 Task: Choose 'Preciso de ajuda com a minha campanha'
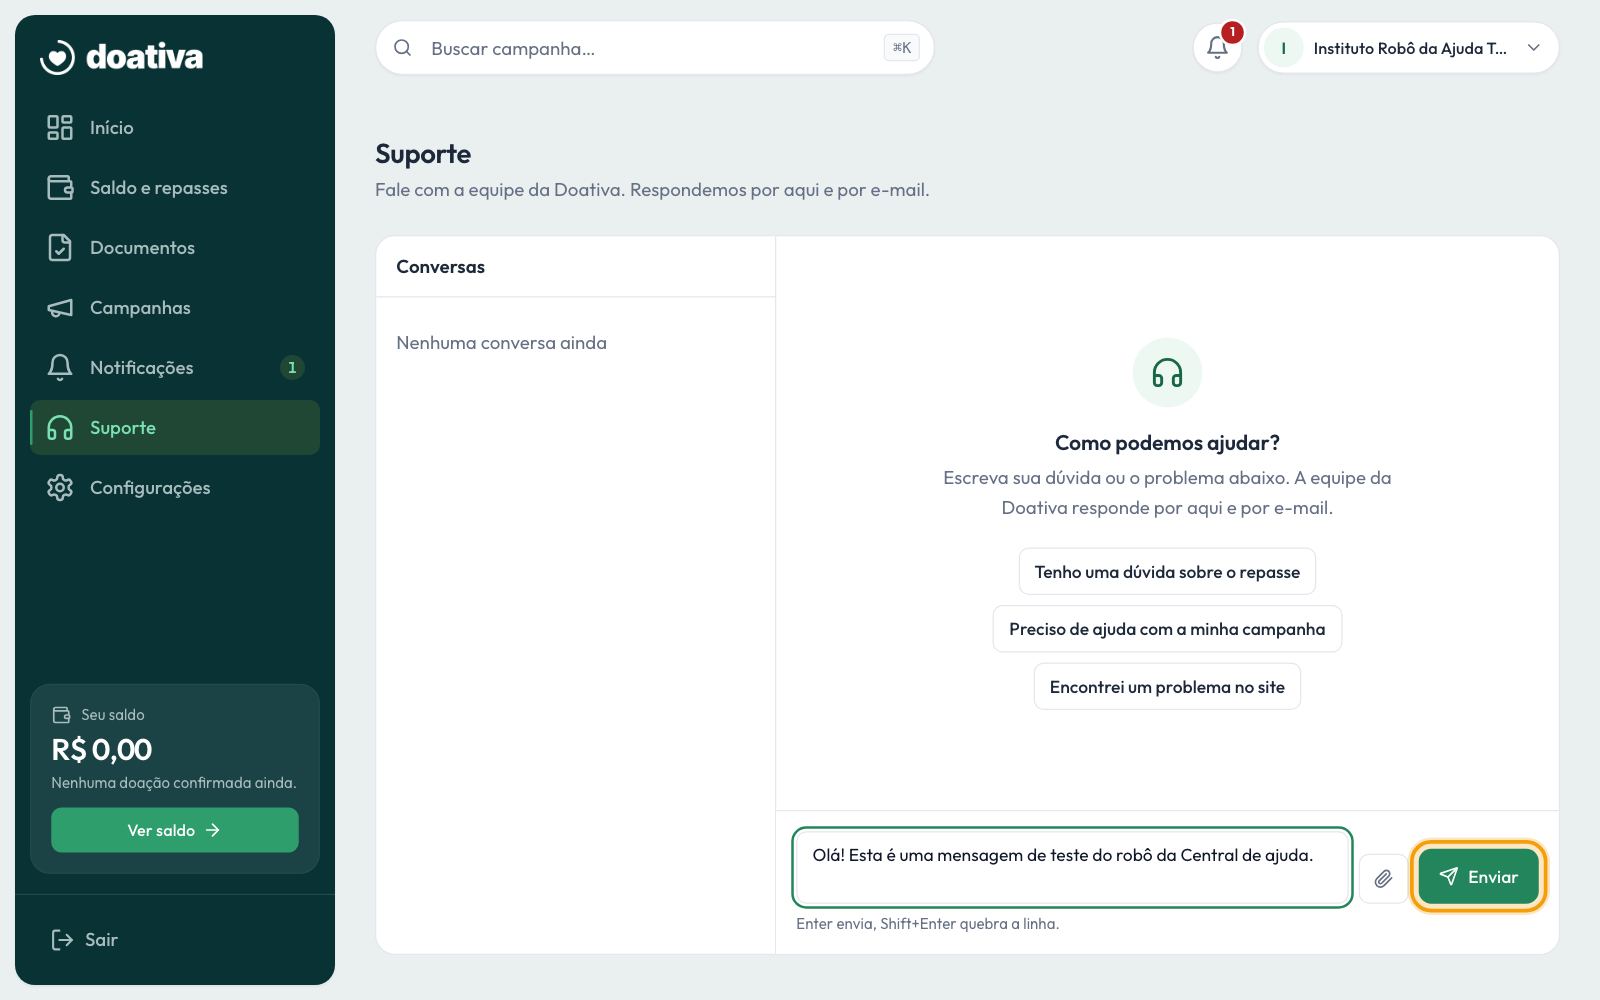[1167, 629]
